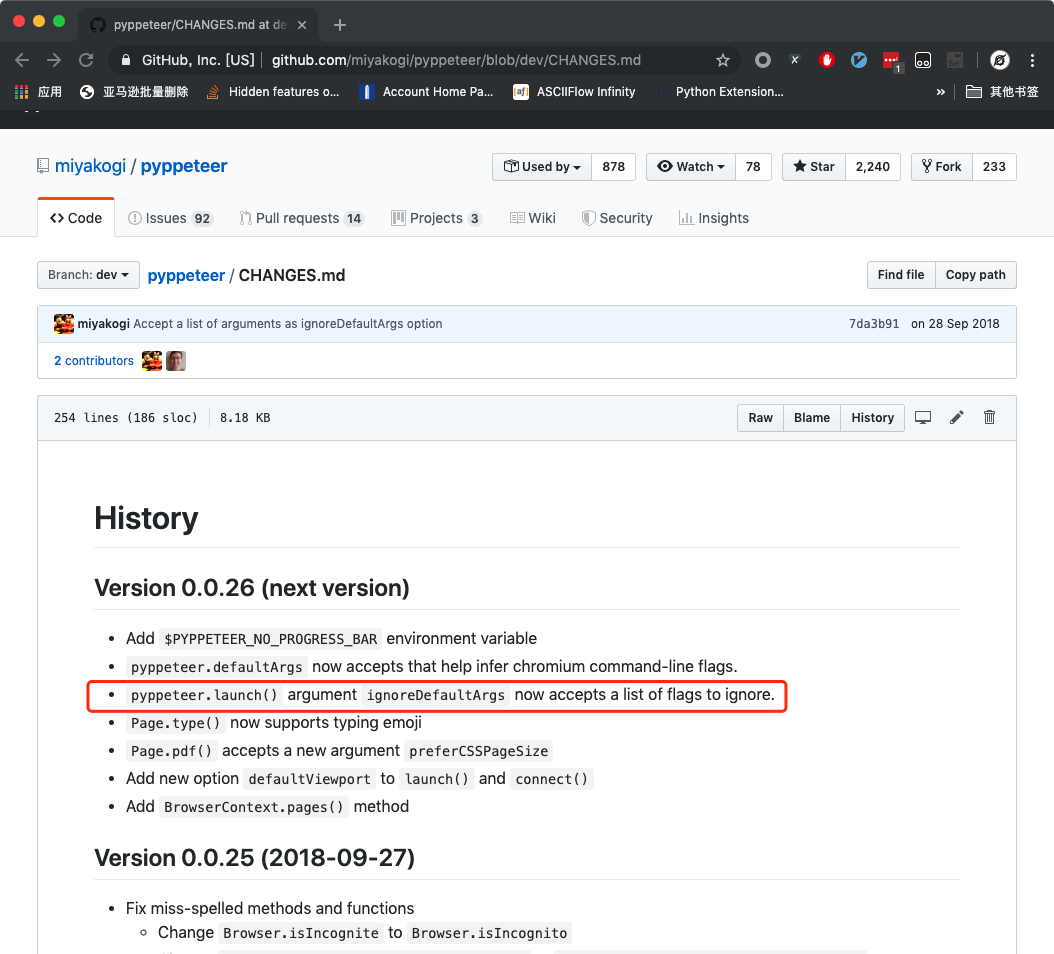
Task: Click the 2 contributors link
Action: click(x=94, y=360)
